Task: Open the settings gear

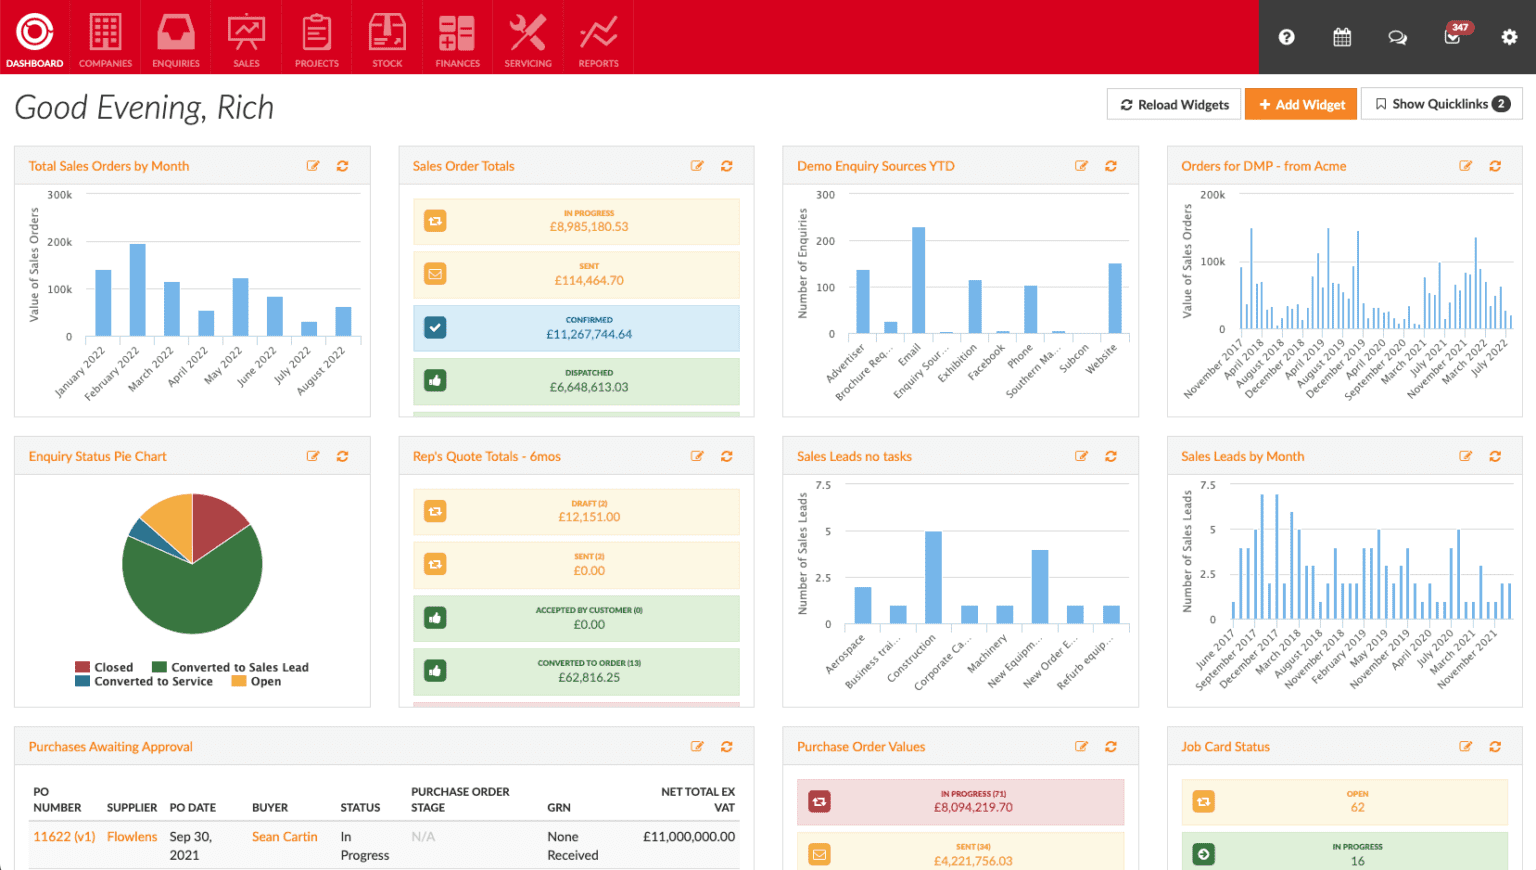Action: coord(1509,36)
